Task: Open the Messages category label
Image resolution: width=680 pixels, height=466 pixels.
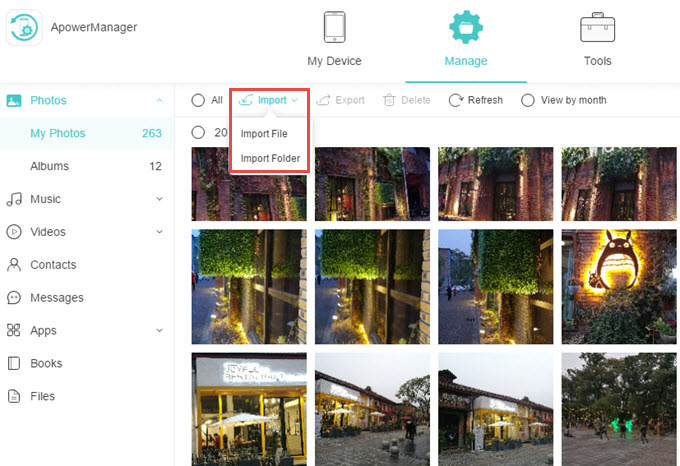Action: [x=57, y=298]
